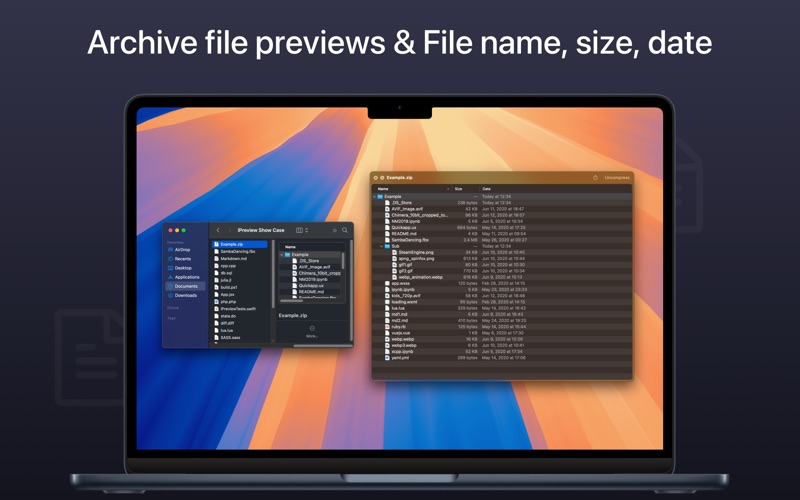Select SteamEngine.png in the archive list
Viewport: 800px width, 500px height.
[x=415, y=252]
